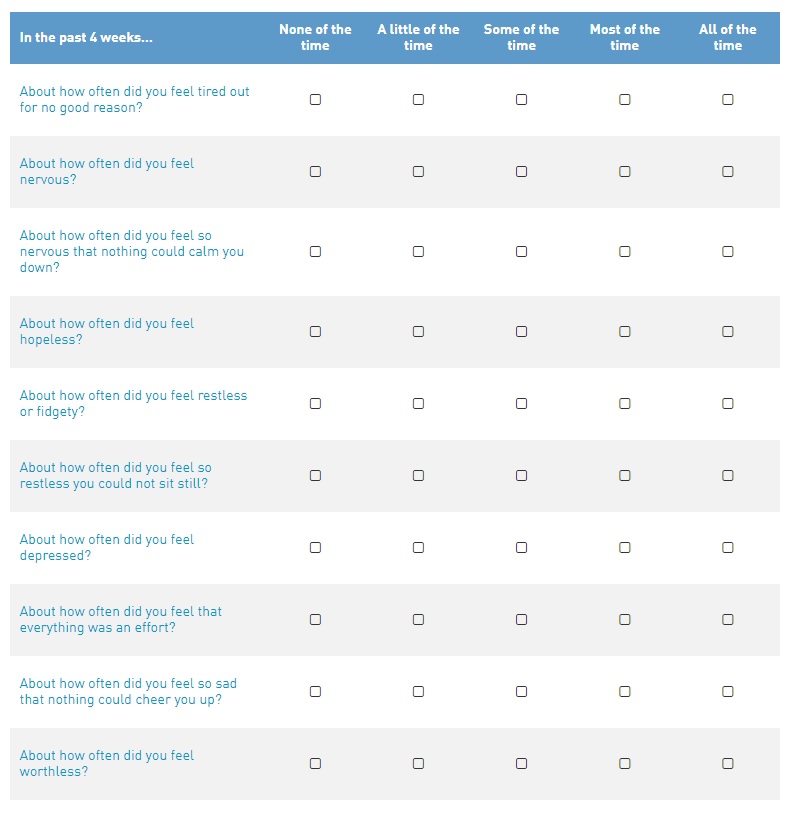The width and height of the screenshot is (800, 815).
Task: Select 'Some of the time' for feeling nervous
Action: (x=521, y=172)
